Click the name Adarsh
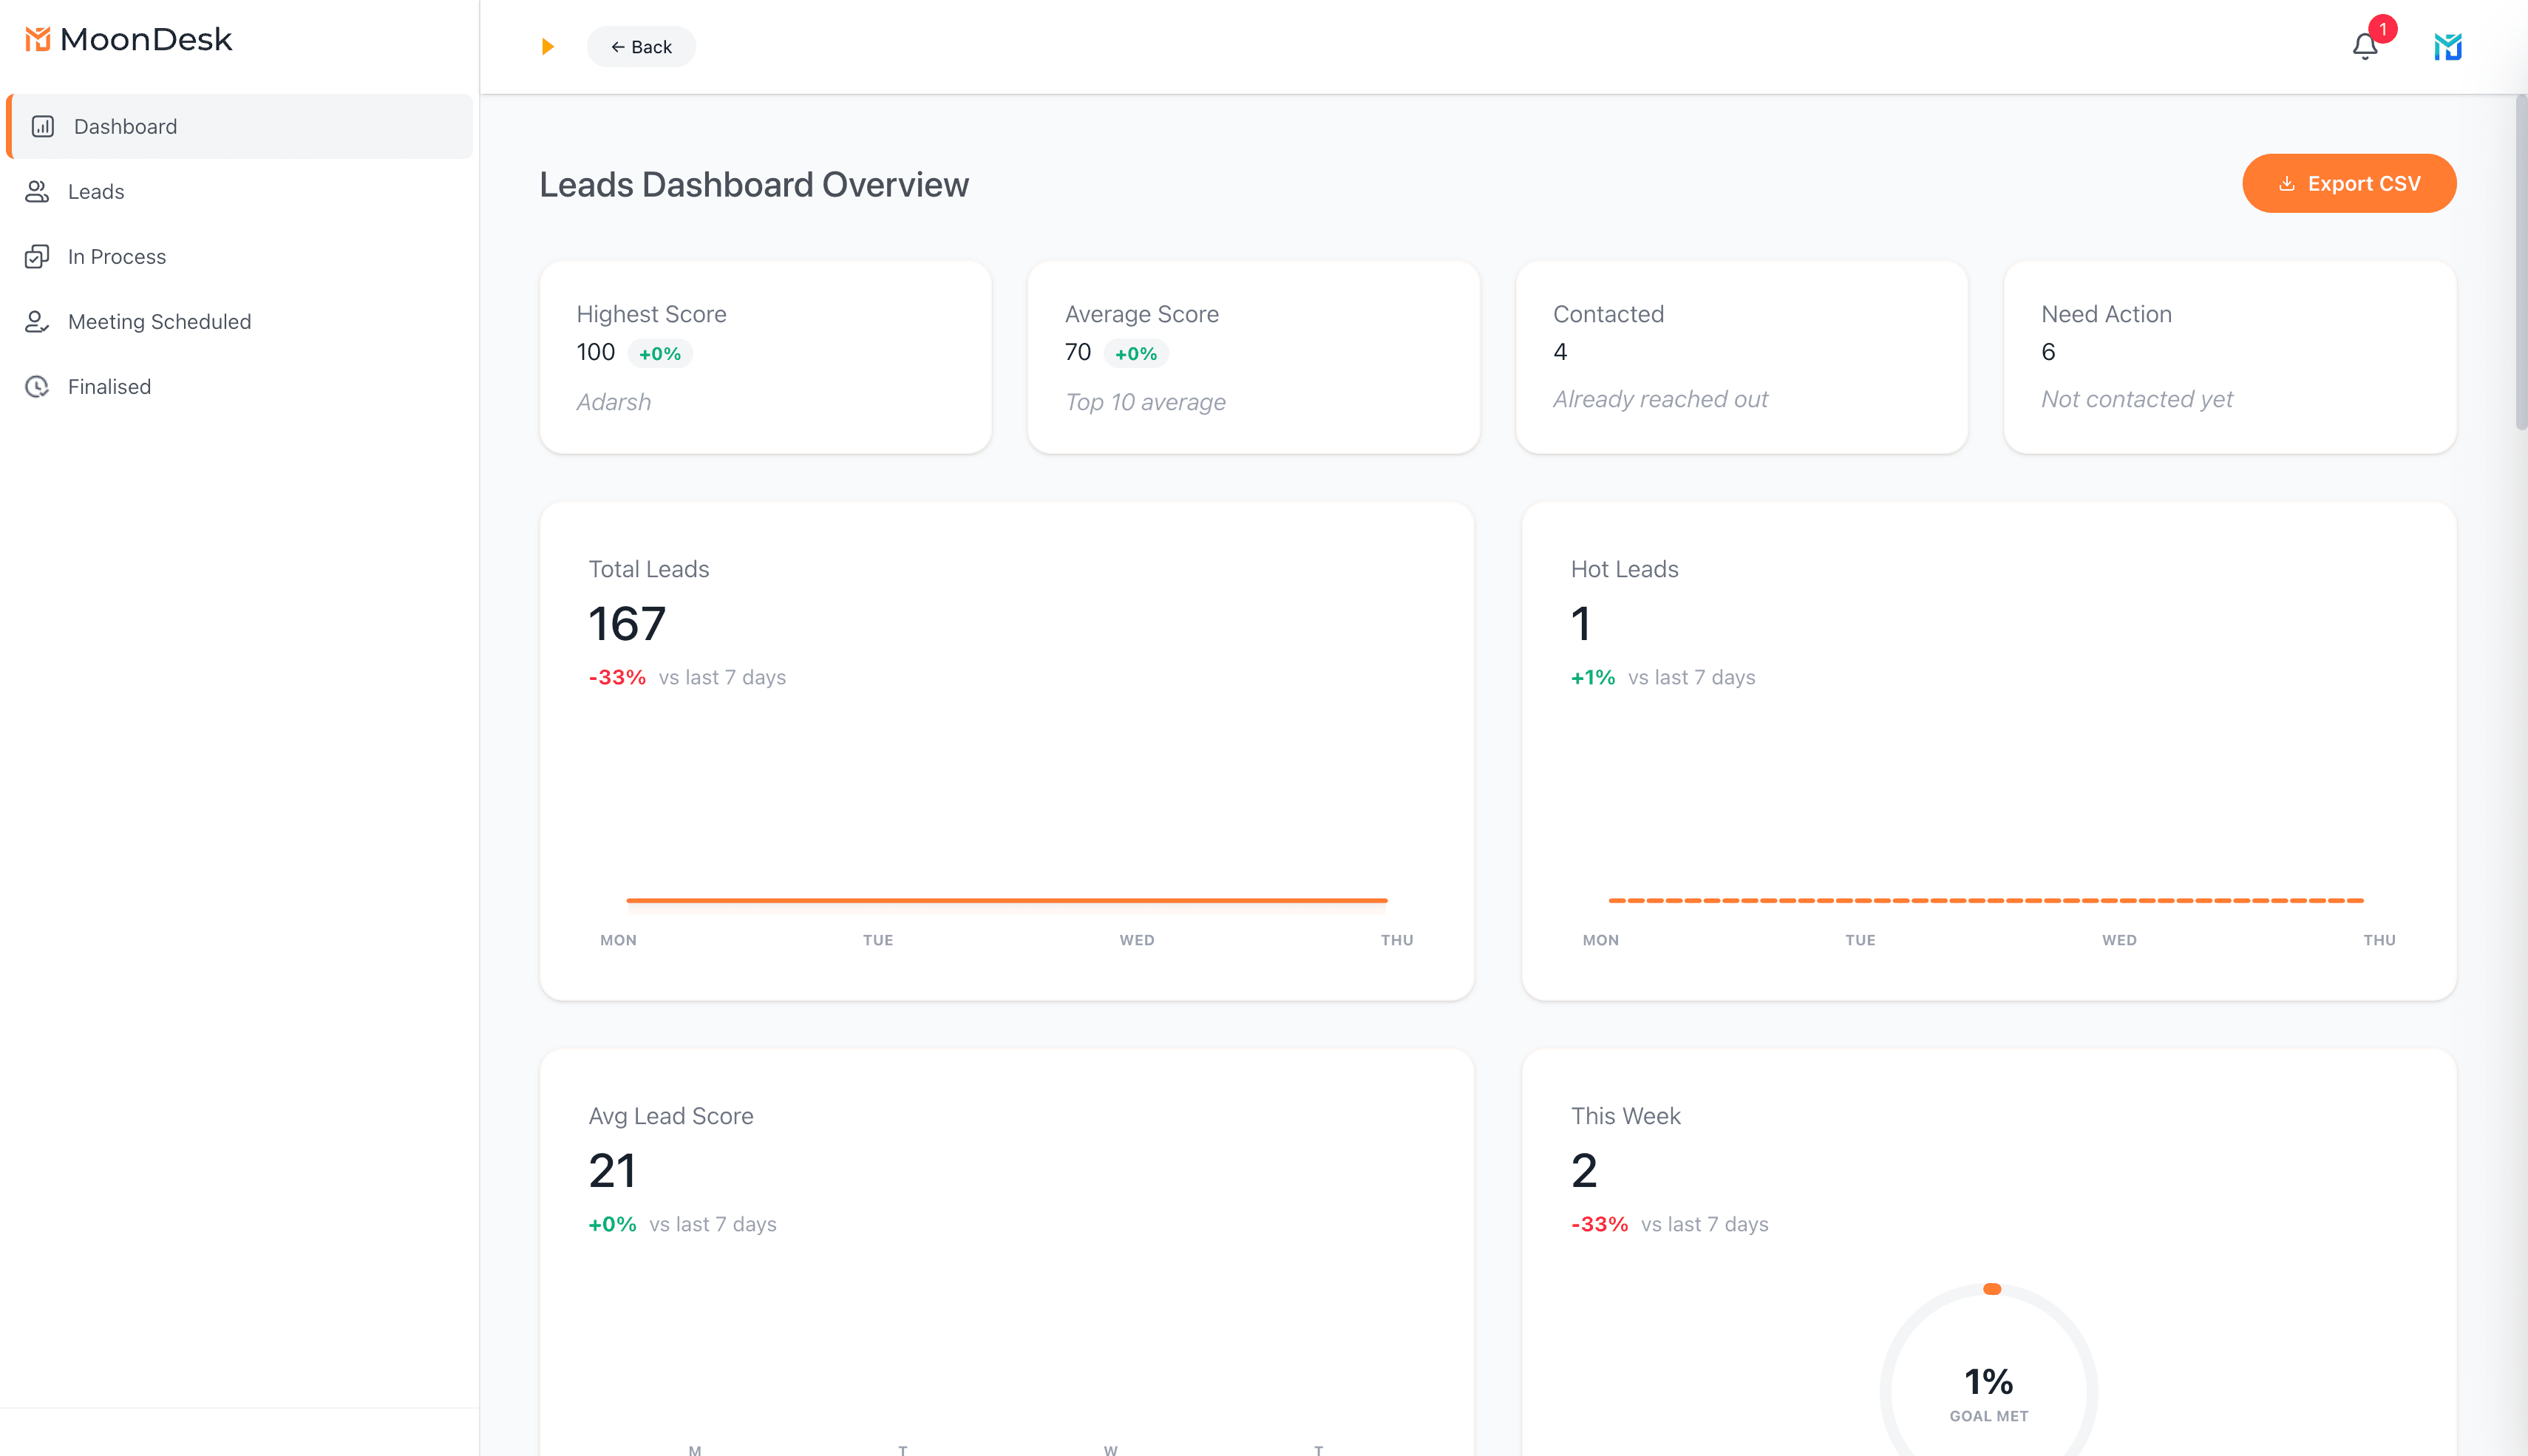The image size is (2528, 1456). pyautogui.click(x=614, y=402)
